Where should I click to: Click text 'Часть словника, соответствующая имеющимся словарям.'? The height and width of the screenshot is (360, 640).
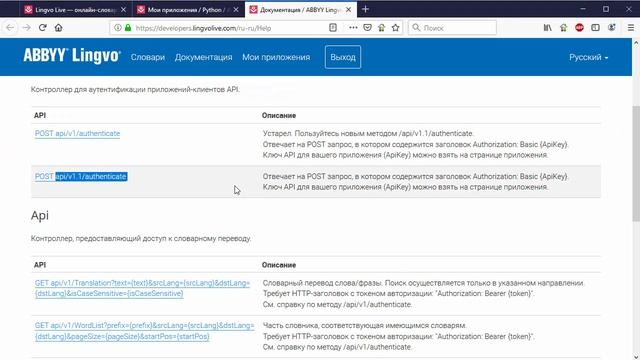click(364, 325)
